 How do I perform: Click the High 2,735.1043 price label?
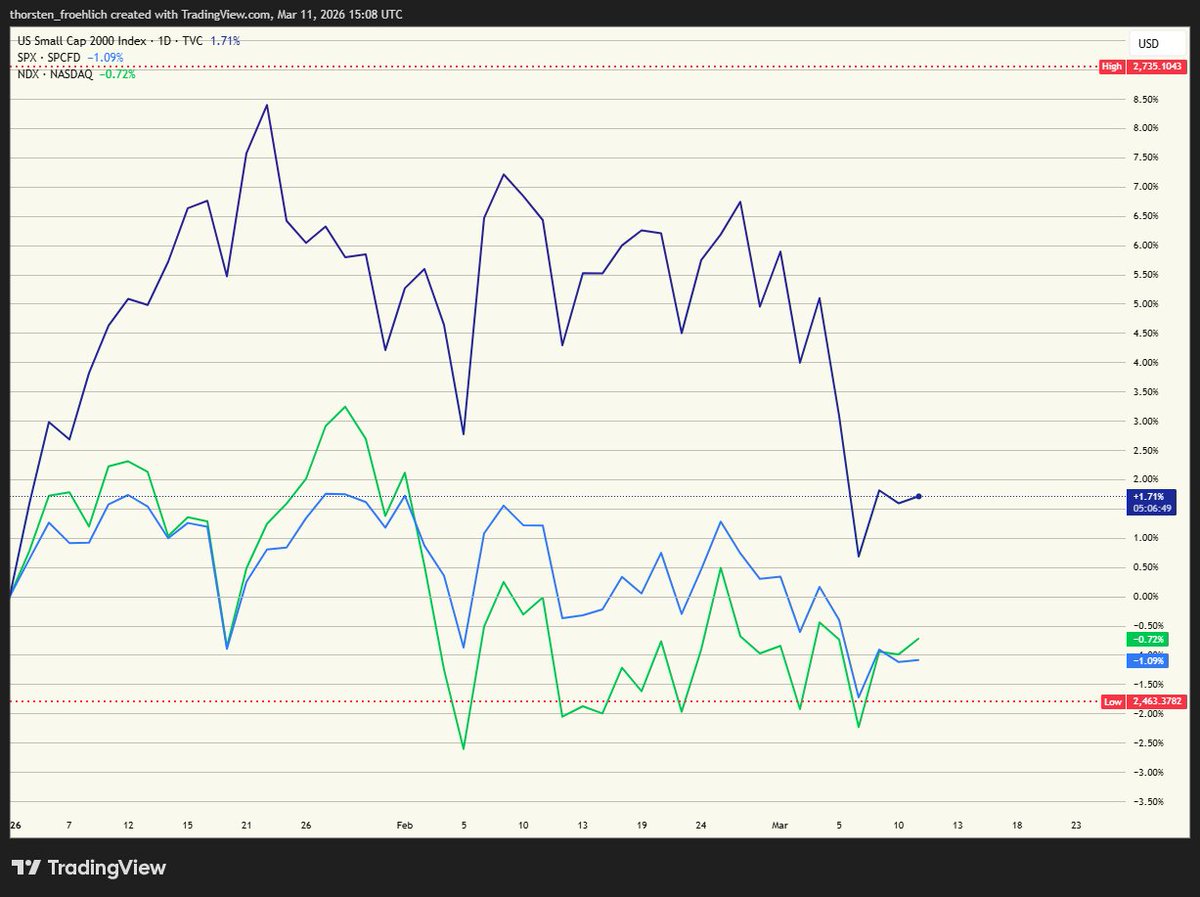point(1141,67)
